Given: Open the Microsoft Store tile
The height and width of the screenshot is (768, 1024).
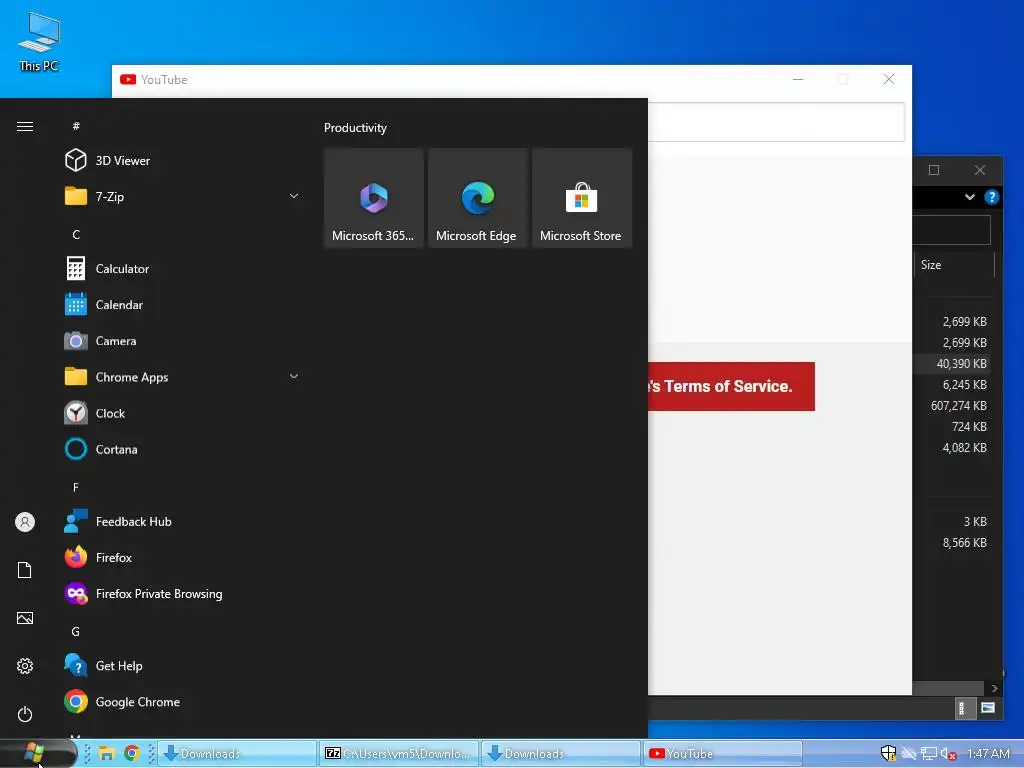Looking at the screenshot, I should [x=582, y=198].
